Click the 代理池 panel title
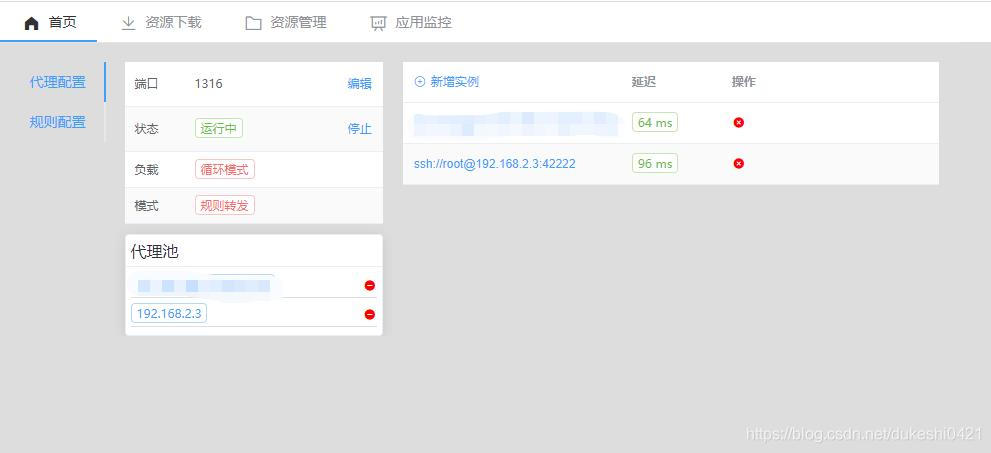This screenshot has height=453, width=991. [x=155, y=252]
